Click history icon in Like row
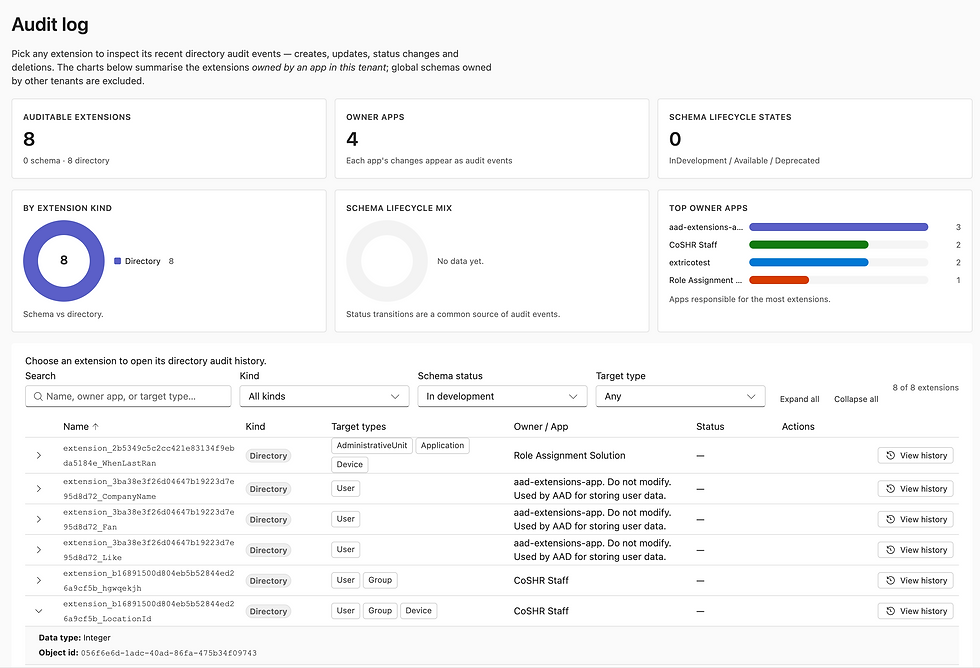The width and height of the screenshot is (980, 668). (891, 550)
